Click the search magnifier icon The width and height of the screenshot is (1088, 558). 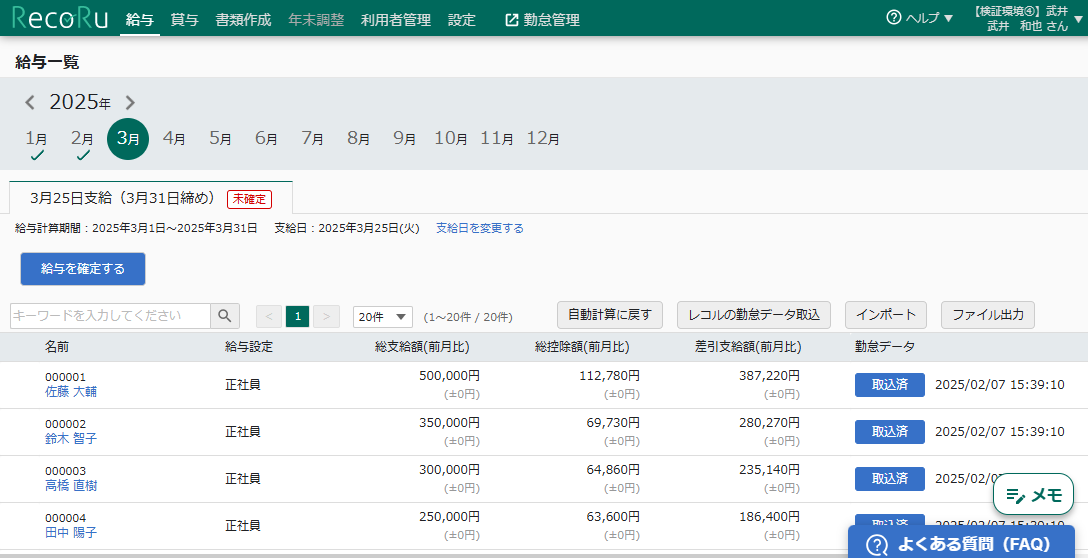click(x=225, y=316)
